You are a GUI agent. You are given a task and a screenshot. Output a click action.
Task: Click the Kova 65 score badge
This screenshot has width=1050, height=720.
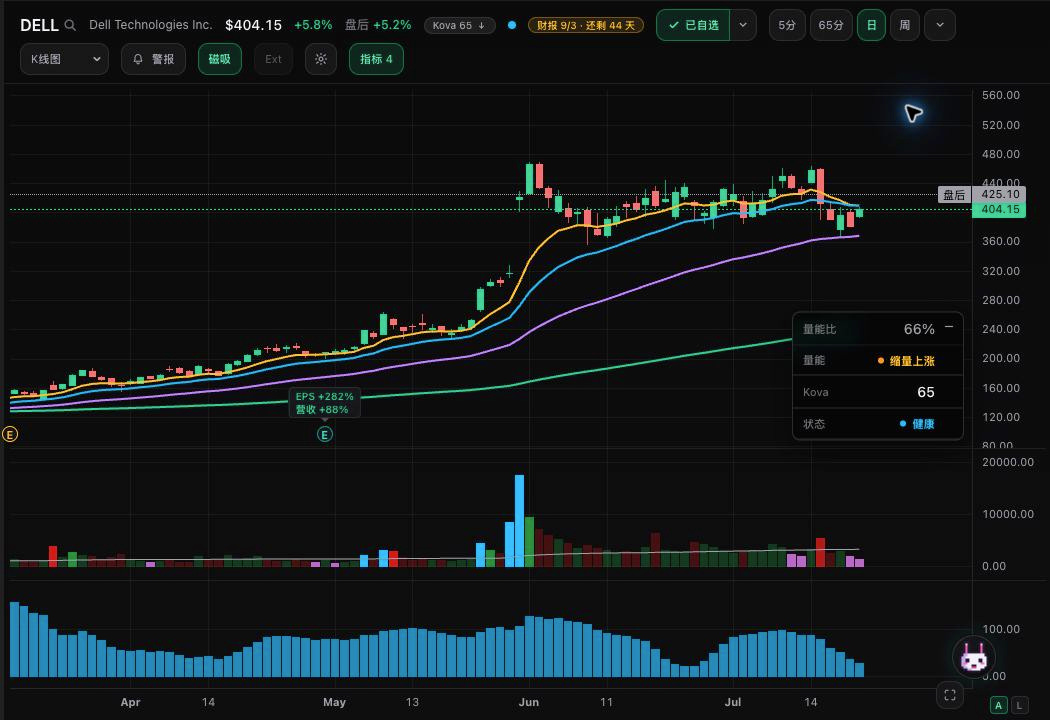click(x=459, y=25)
